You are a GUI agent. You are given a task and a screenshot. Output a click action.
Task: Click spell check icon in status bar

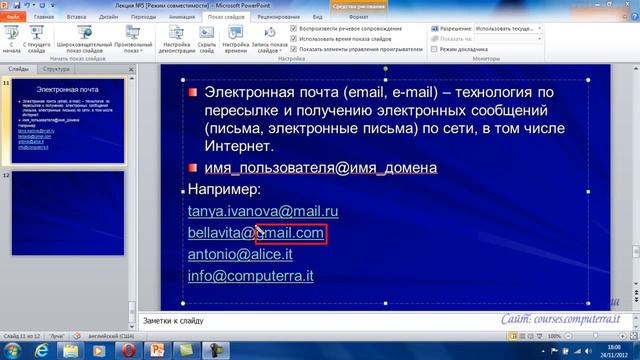click(77, 336)
